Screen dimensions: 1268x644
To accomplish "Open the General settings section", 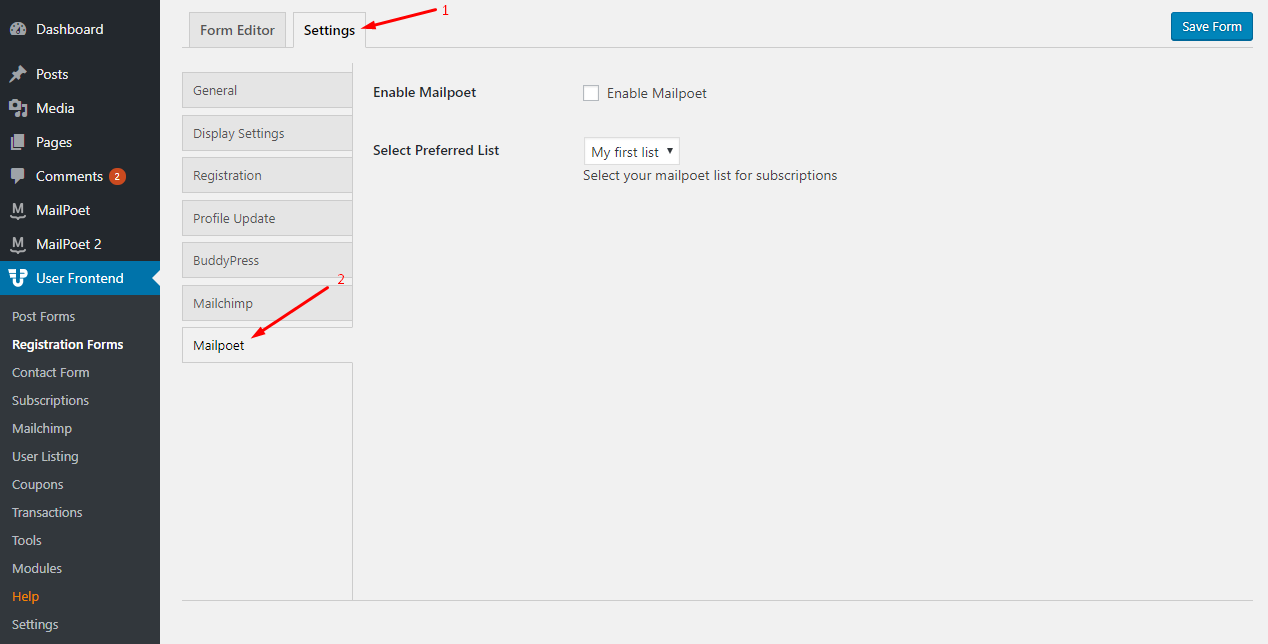I will pos(267,90).
